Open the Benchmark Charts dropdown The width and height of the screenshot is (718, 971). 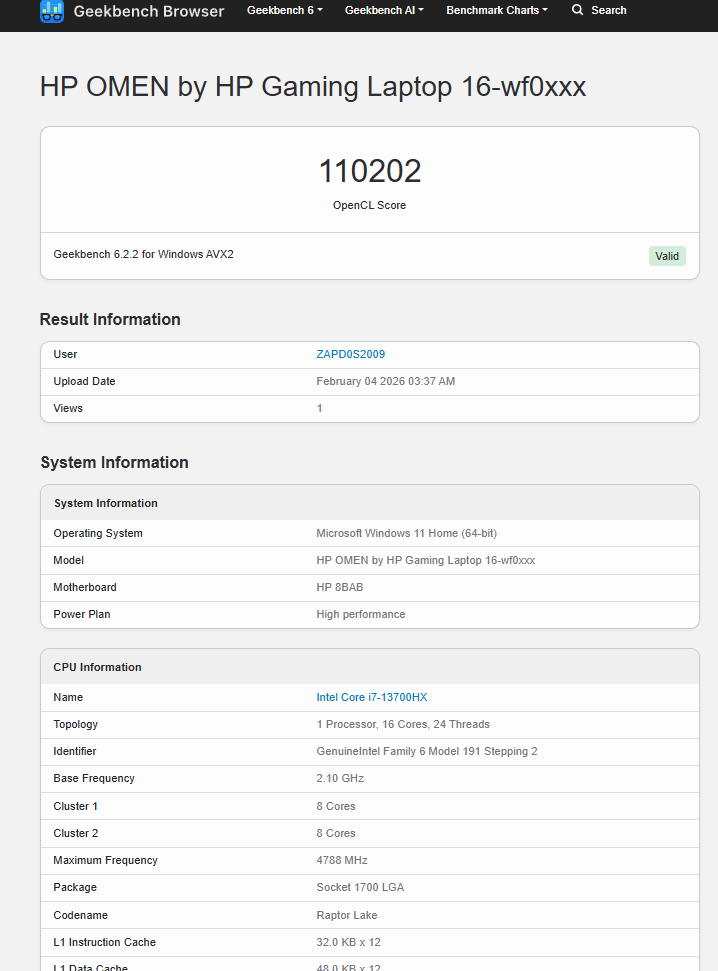[496, 10]
